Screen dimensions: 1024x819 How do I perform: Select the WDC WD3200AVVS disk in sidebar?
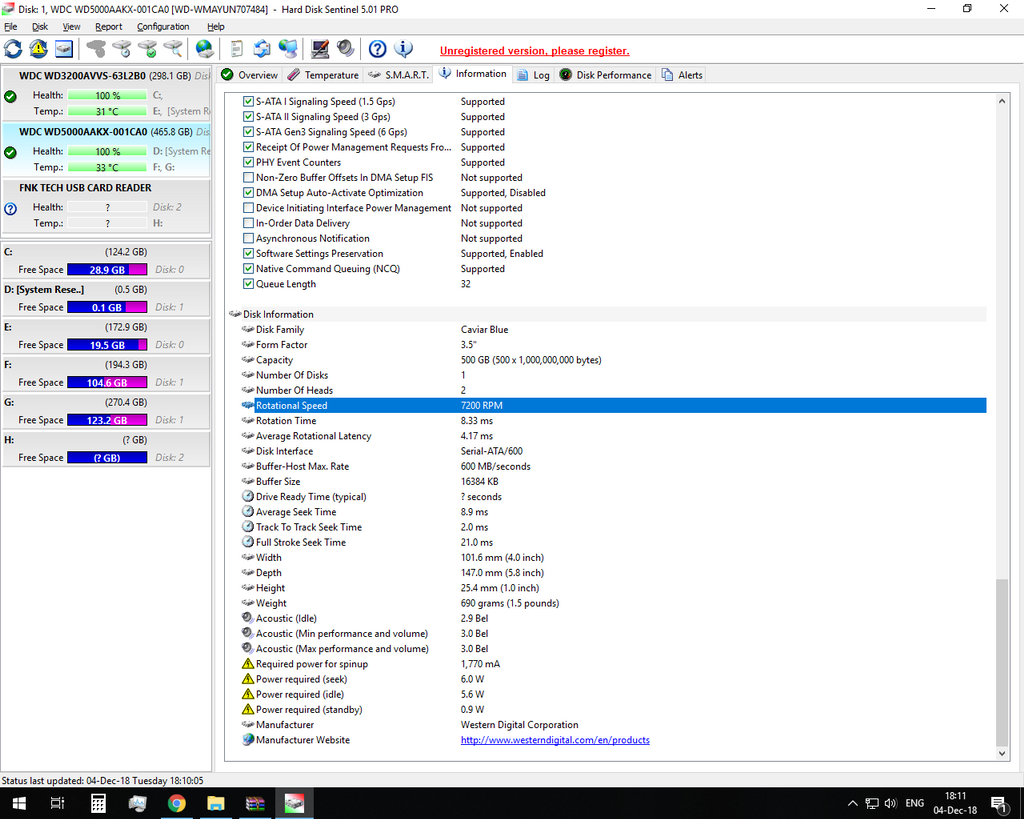tap(82, 76)
